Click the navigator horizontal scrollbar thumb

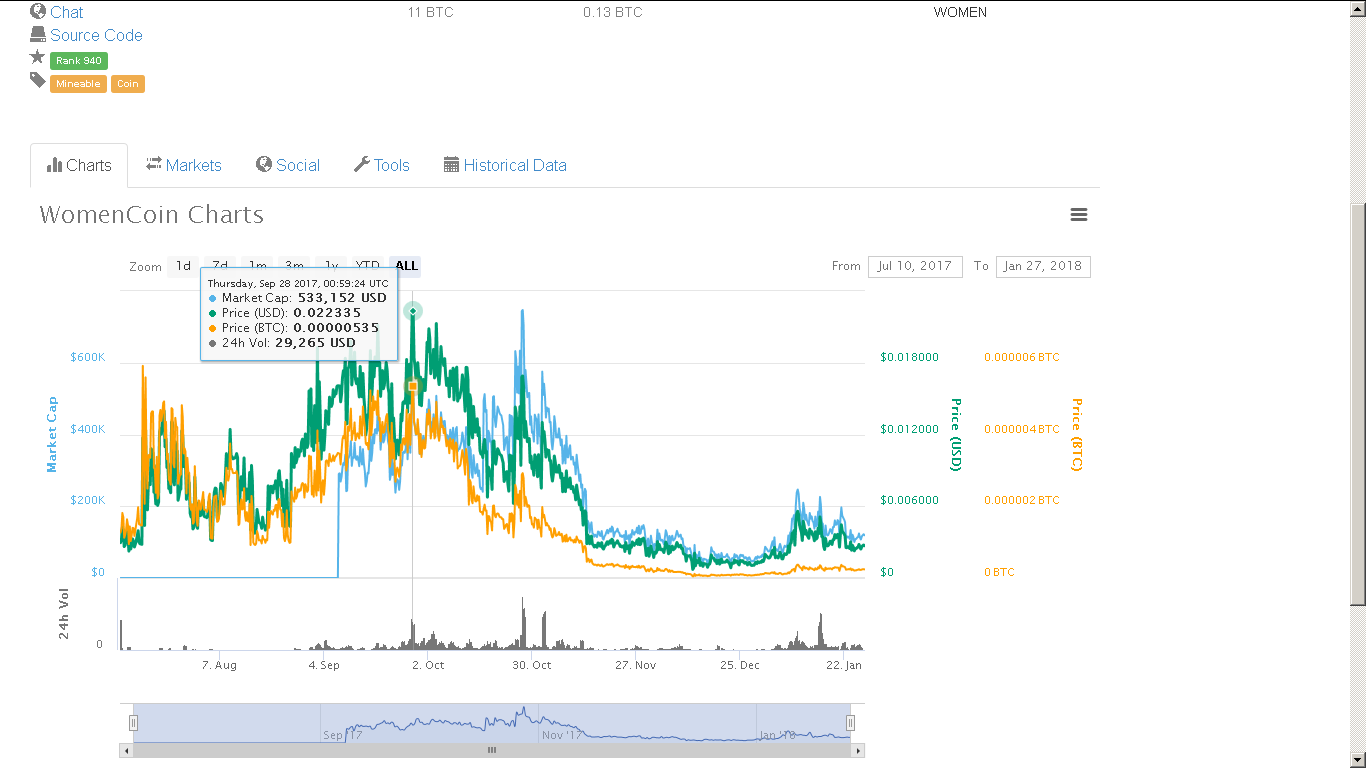click(x=491, y=750)
